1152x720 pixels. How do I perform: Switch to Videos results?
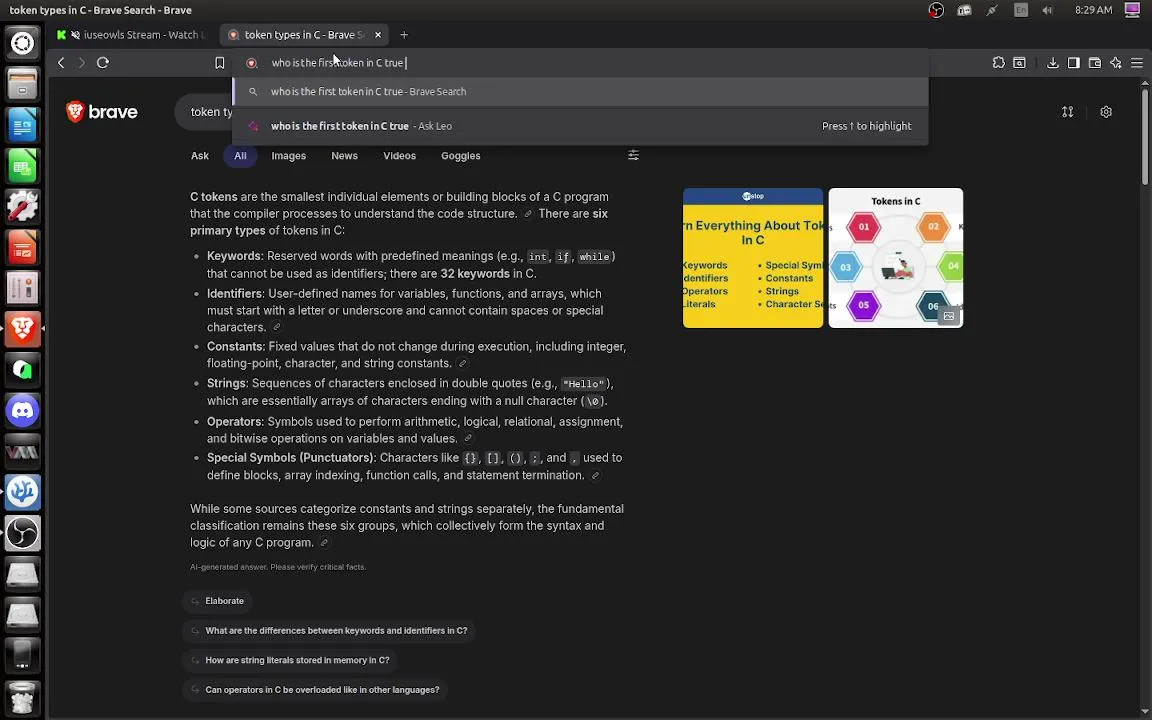coord(400,156)
